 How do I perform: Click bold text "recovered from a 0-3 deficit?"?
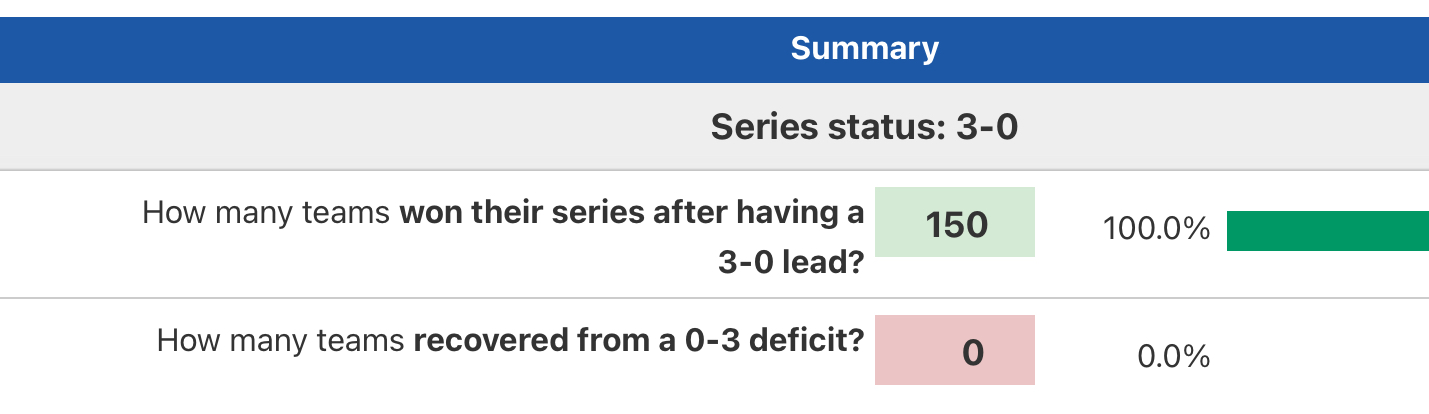point(638,341)
